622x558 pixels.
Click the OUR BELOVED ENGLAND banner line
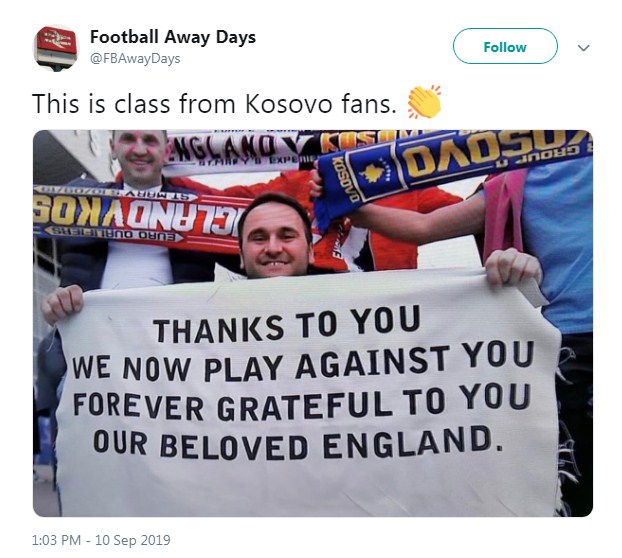pyautogui.click(x=298, y=443)
